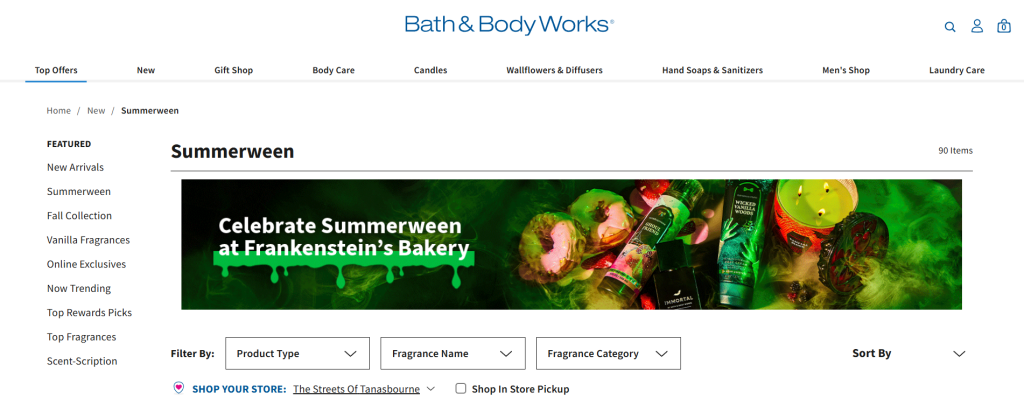This screenshot has width=1024, height=405.
Task: Open the Top Offers menu tab
Action: (x=56, y=70)
